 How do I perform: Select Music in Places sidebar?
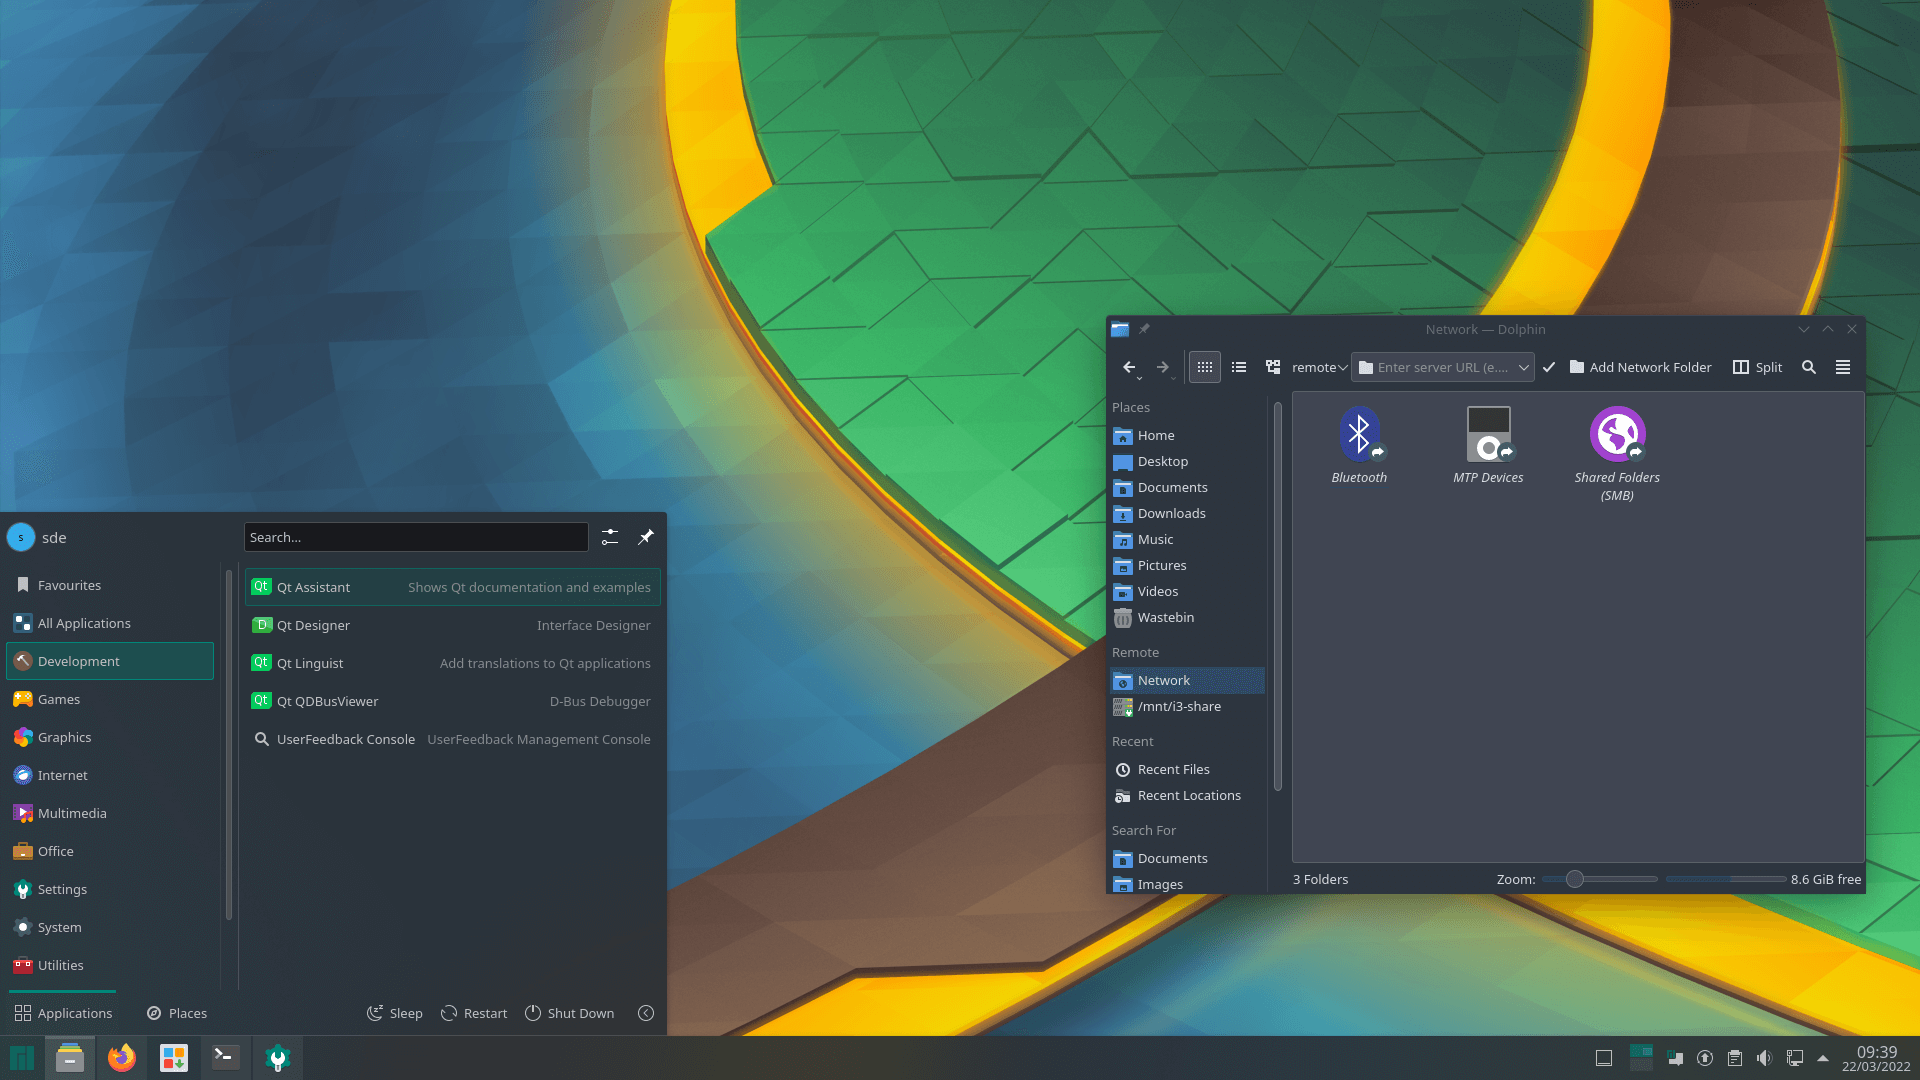pos(1188,540)
